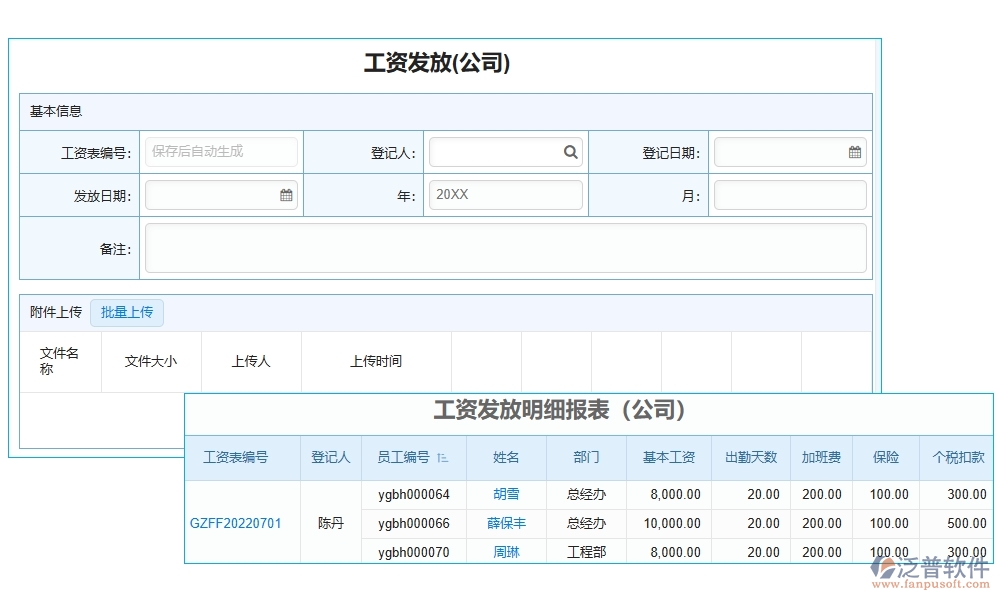Click the search magnifier in 登记人 field
The width and height of the screenshot is (1000, 600).
pyautogui.click(x=570, y=151)
